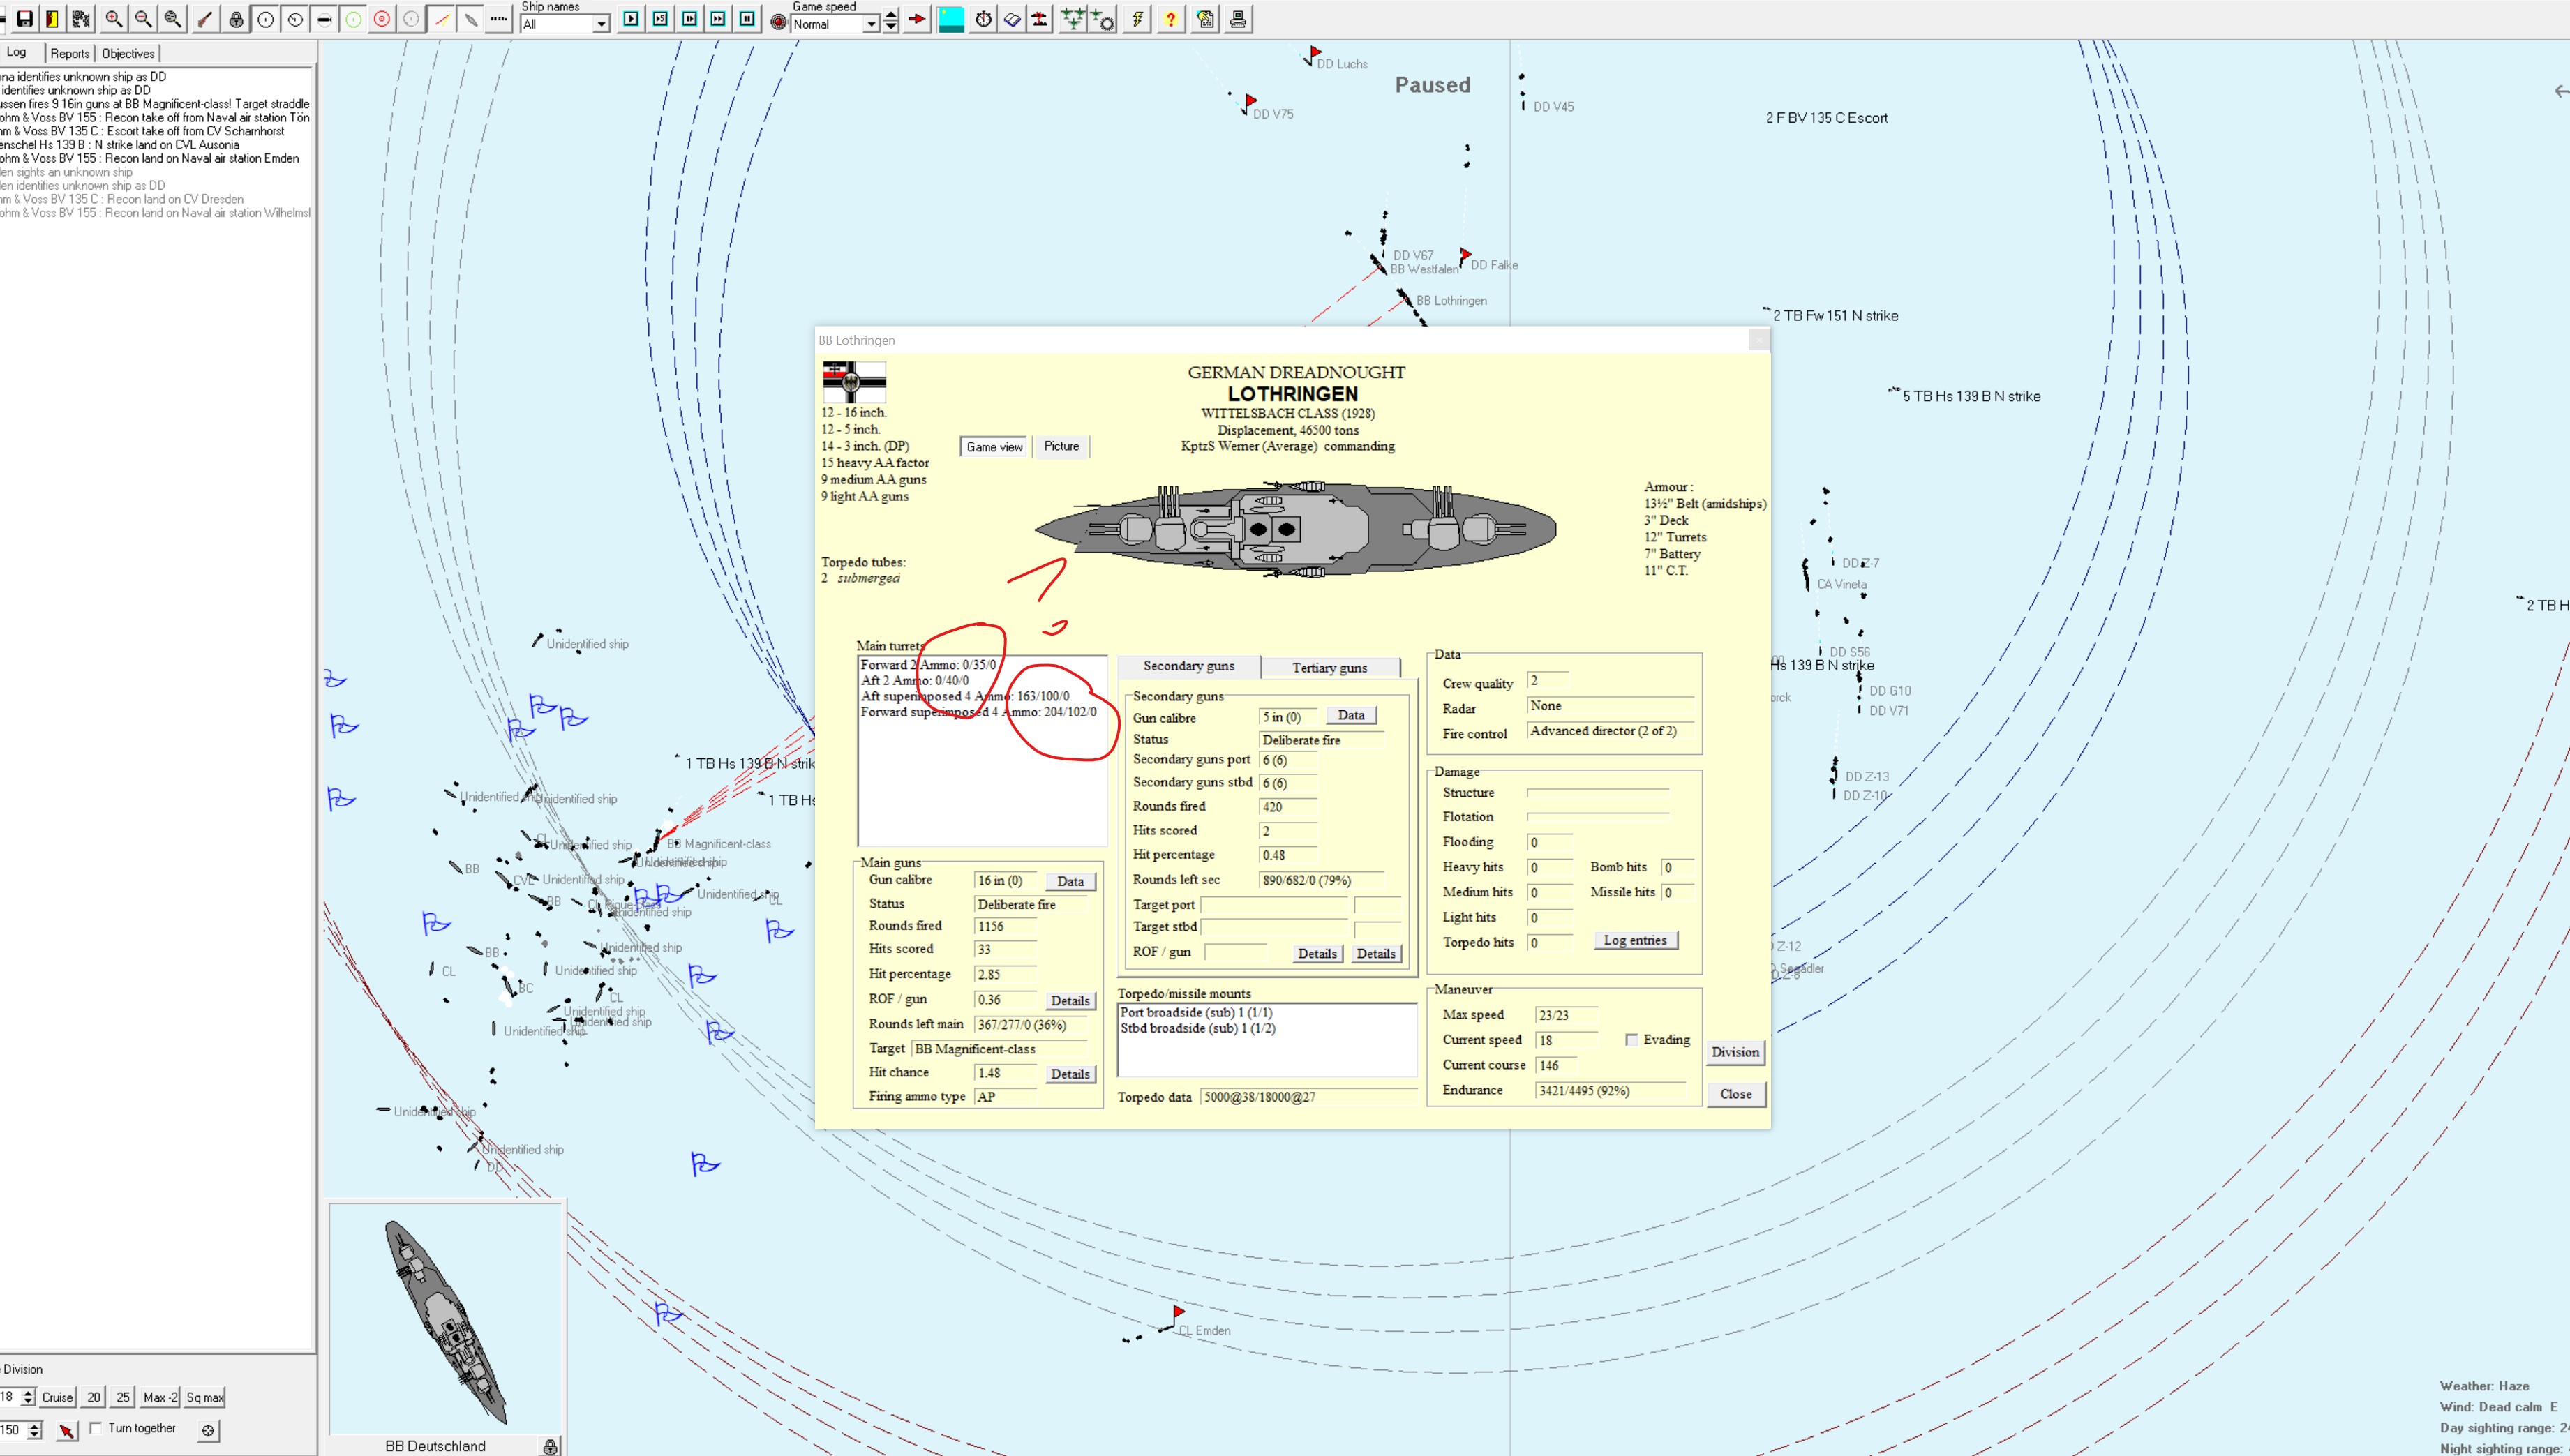Click Details button next to ROF / gun 0.36

[1070, 1001]
